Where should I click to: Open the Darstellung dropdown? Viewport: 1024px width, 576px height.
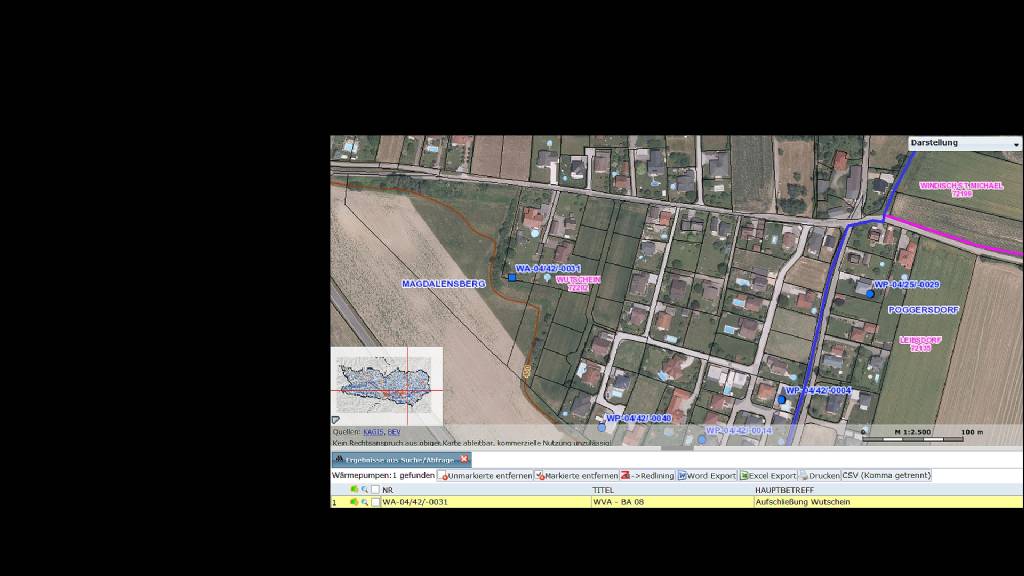pyautogui.click(x=965, y=143)
